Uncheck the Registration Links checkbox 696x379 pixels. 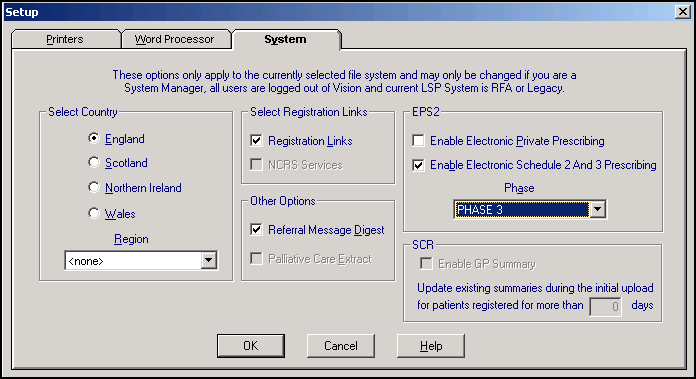pos(256,141)
